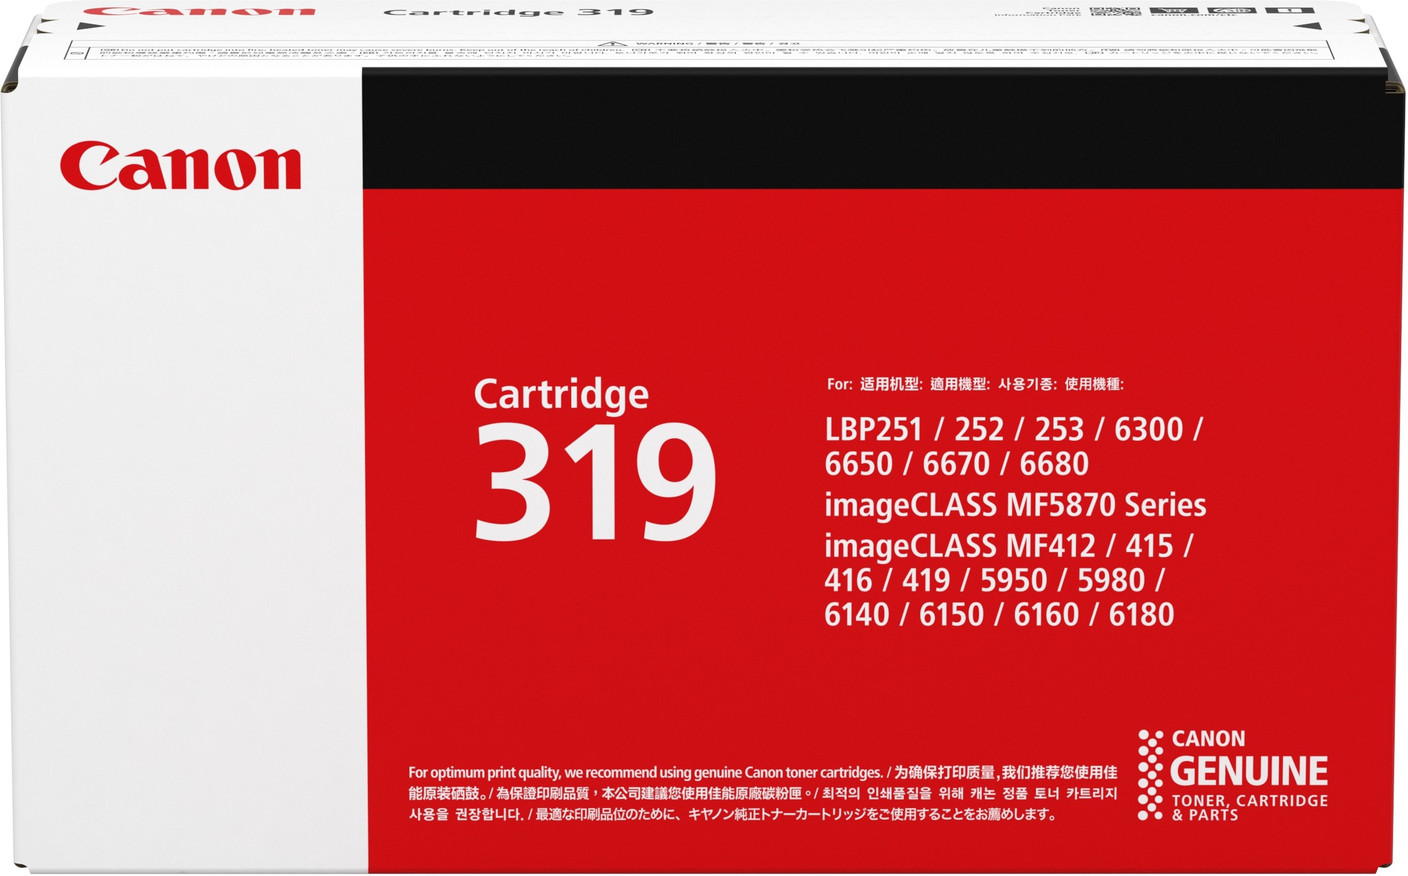This screenshot has height=876, width=1408.
Task: Click the red Canon logo on white panel
Action: [180, 167]
